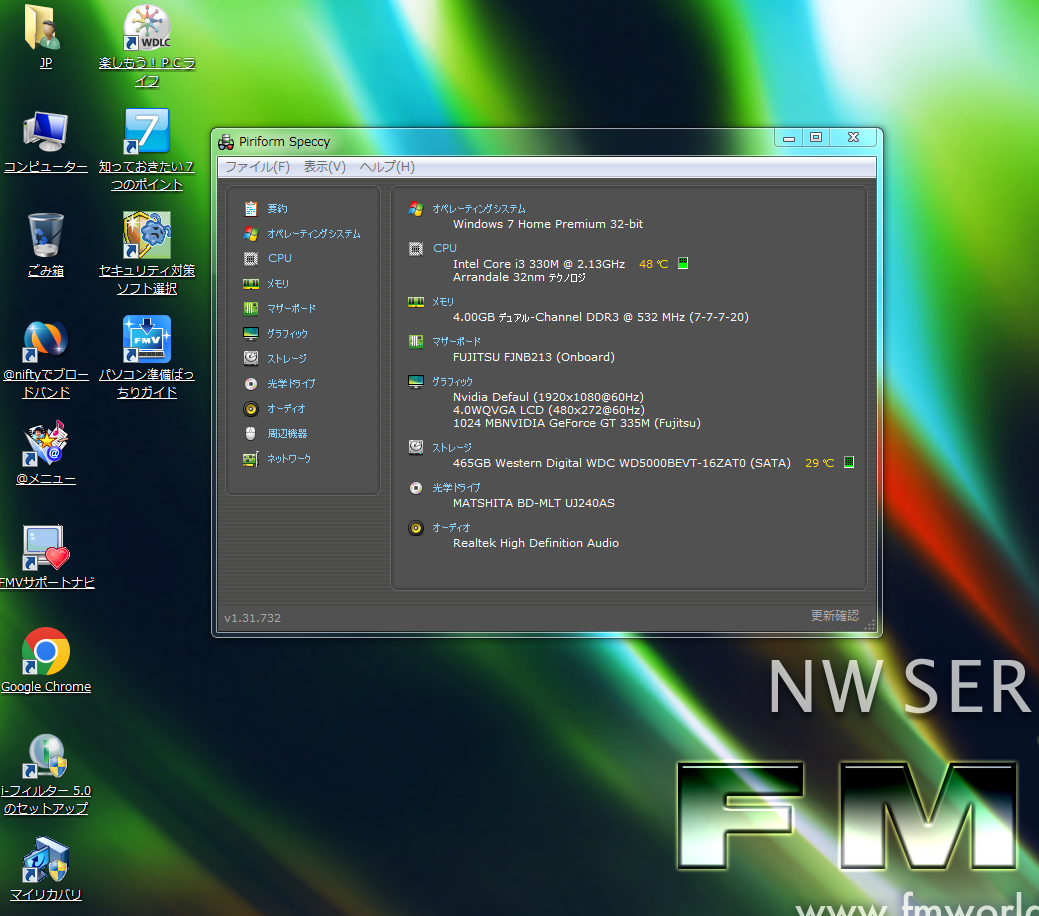
Task: Select the マイリカバリ desktop shortcut
Action: [x=46, y=869]
